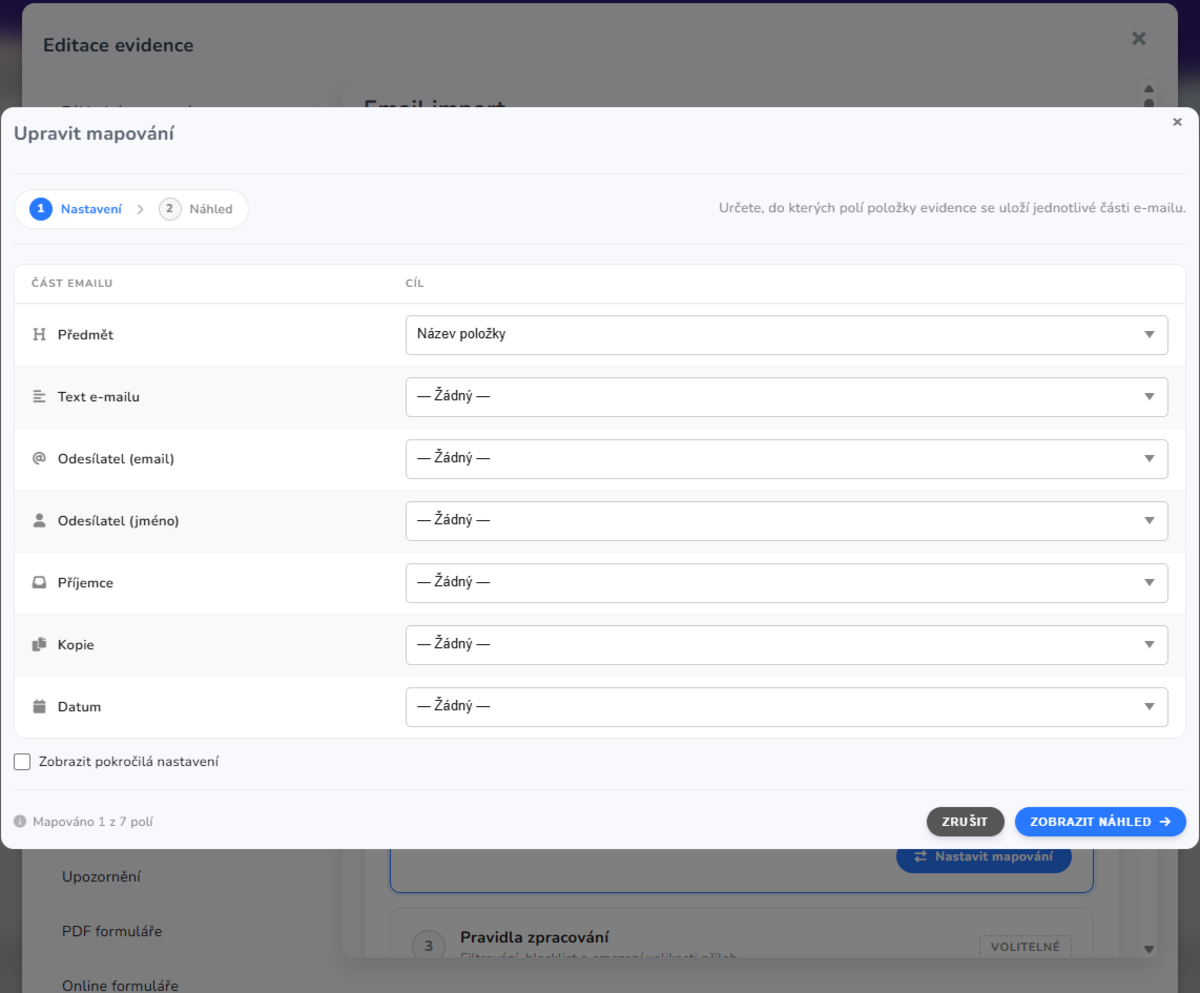Open the Kopie target dropdown
Image resolution: width=1200 pixels, height=993 pixels.
786,645
